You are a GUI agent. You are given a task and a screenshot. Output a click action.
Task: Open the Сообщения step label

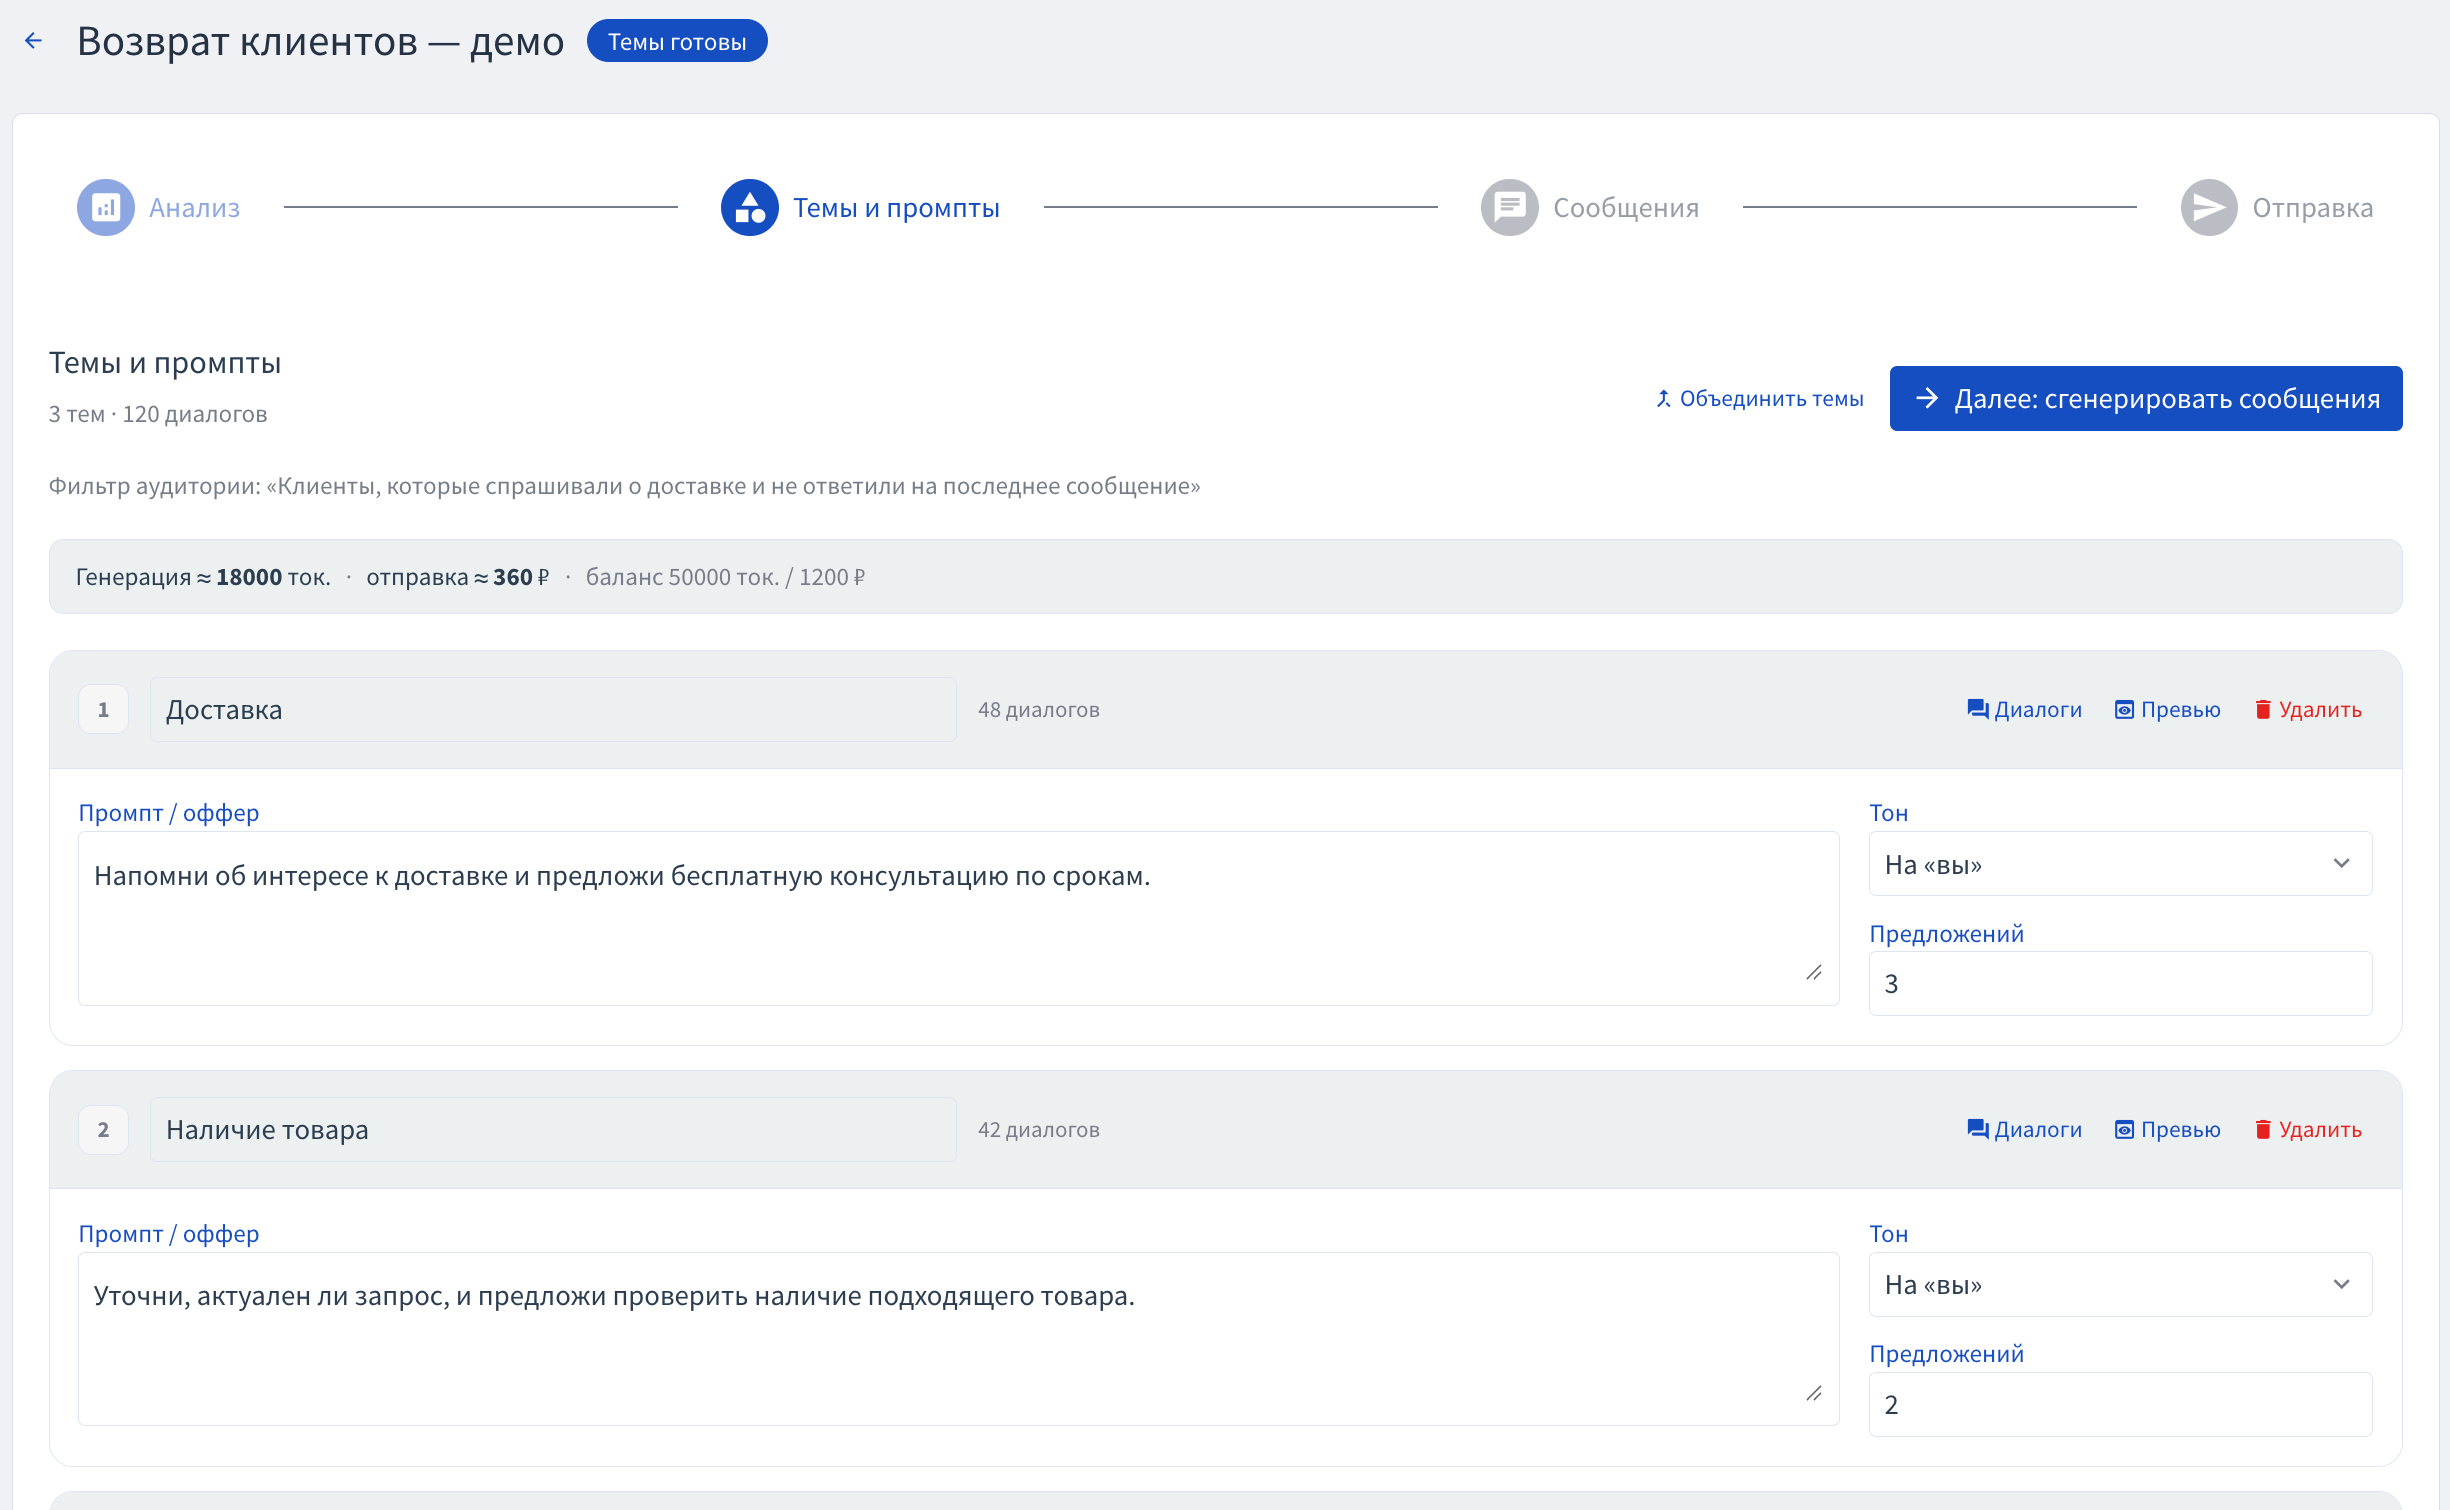coord(1626,208)
